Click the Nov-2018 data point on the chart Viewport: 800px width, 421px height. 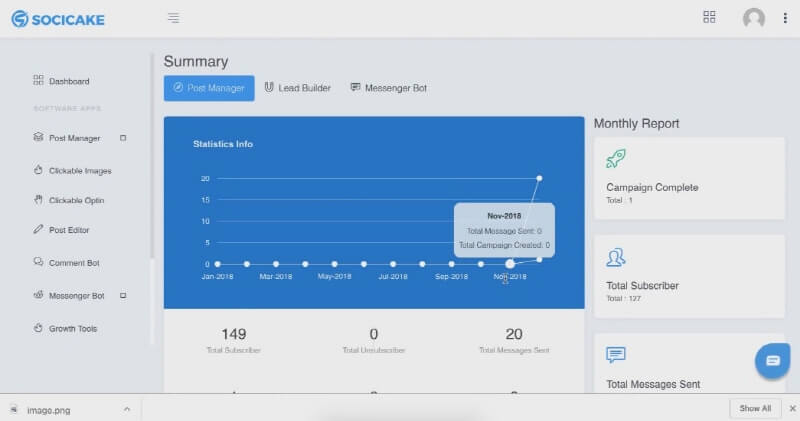tap(510, 264)
